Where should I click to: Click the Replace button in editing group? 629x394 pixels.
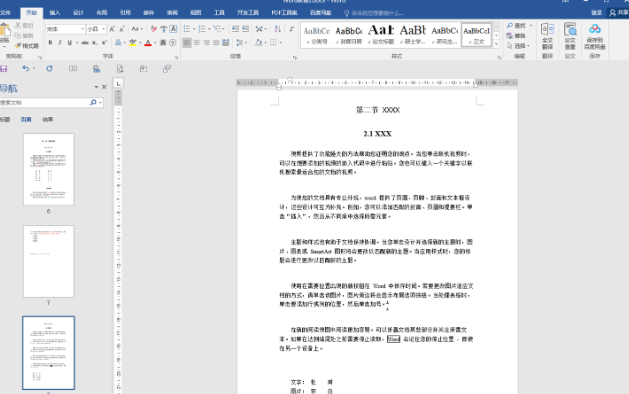click(516, 36)
